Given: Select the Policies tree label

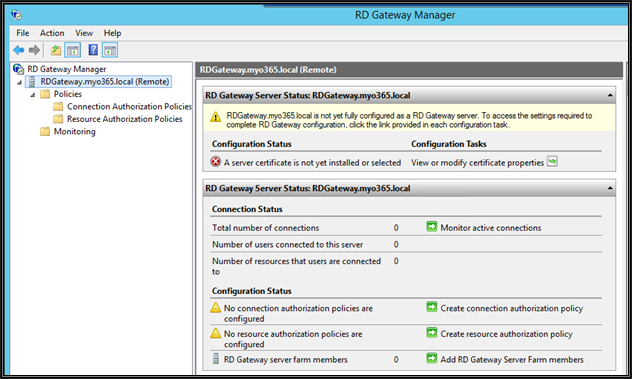Looking at the screenshot, I should tap(68, 94).
